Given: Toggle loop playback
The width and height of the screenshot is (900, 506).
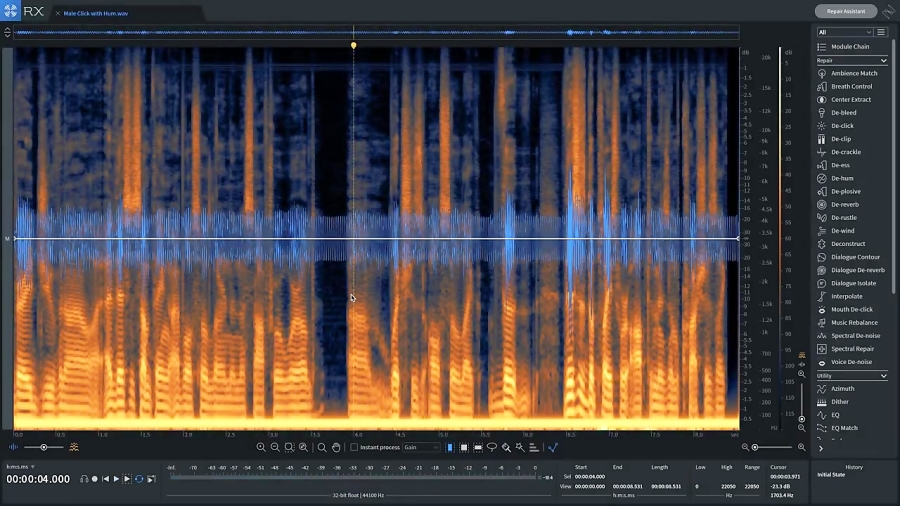Looking at the screenshot, I should [139, 479].
